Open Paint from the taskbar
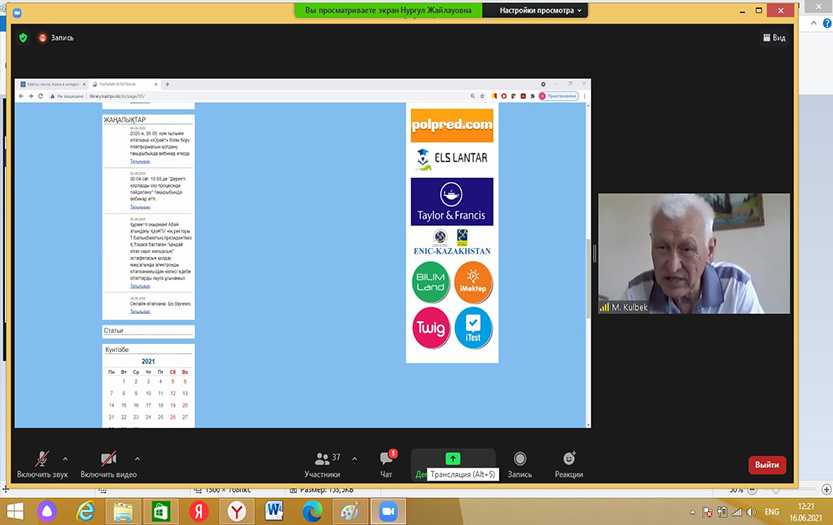The width and height of the screenshot is (833, 525). (350, 512)
